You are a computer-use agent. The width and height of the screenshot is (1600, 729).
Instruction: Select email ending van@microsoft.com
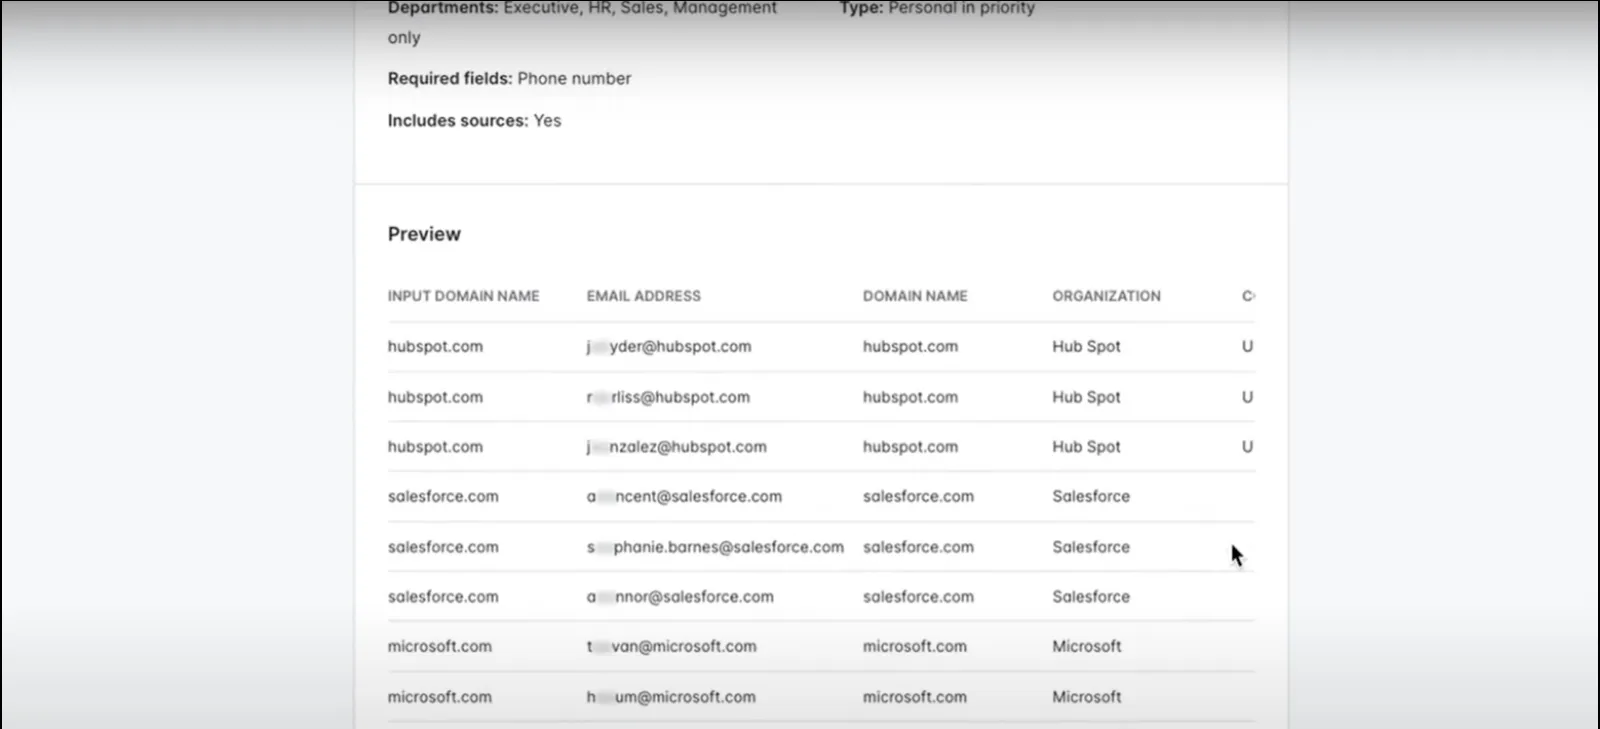coord(671,646)
